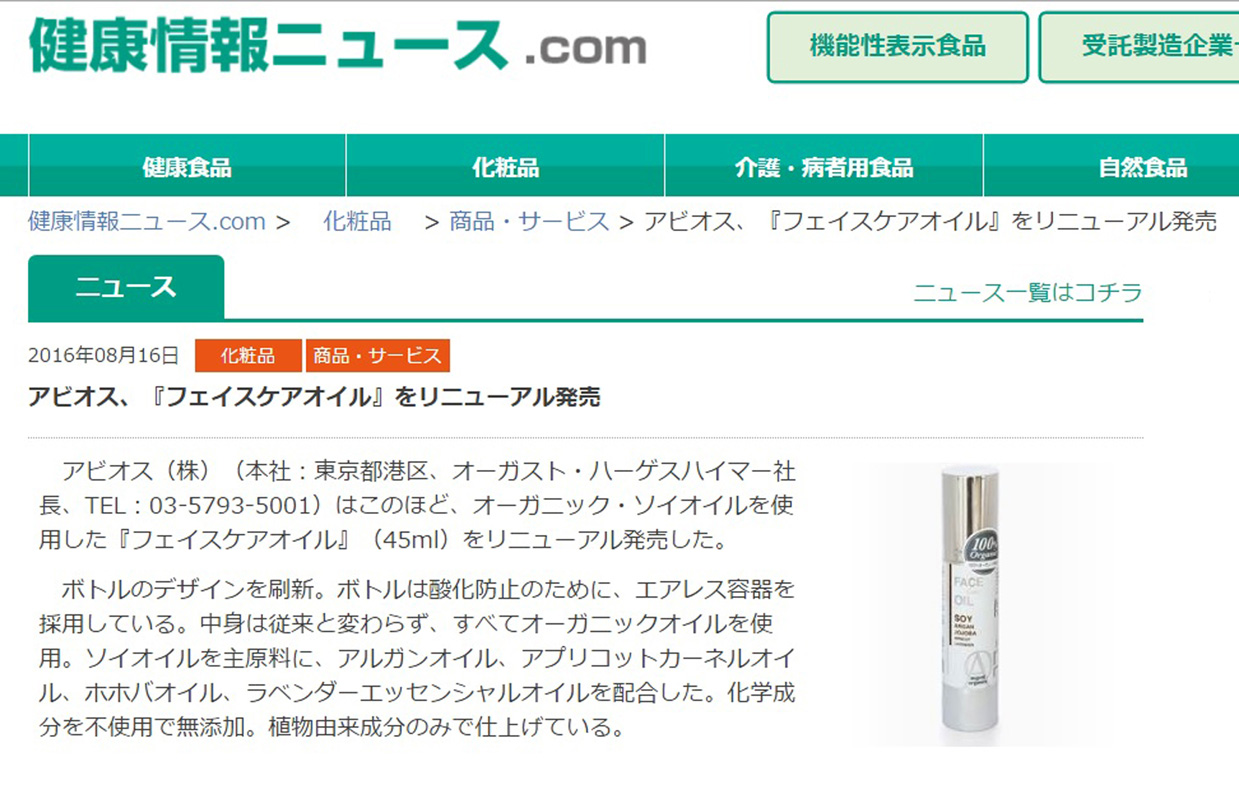Open the 機能性表示食品 button
Image resolution: width=1239 pixels, height=800 pixels.
(x=897, y=47)
